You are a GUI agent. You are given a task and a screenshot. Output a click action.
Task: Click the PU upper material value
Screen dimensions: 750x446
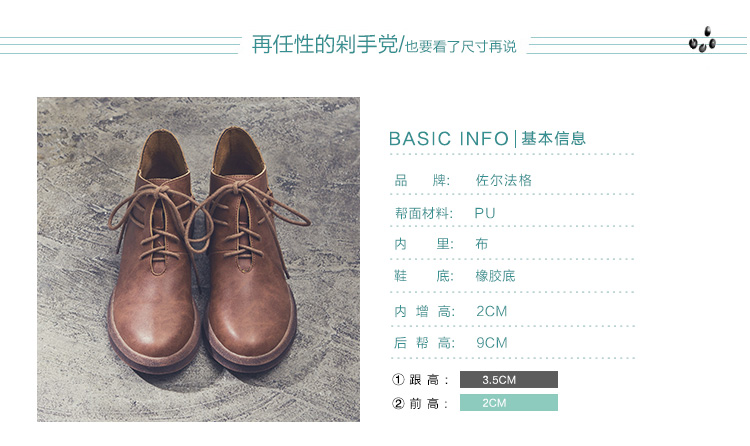click(x=485, y=213)
